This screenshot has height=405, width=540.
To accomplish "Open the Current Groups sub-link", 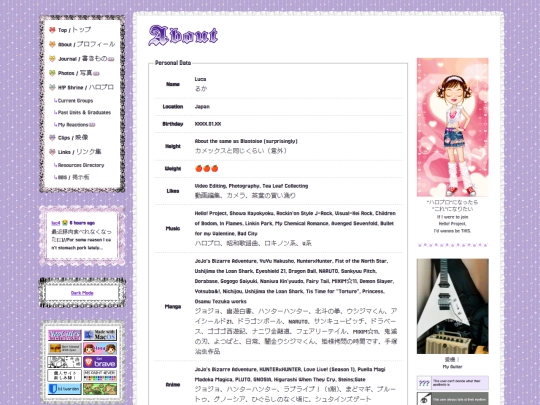I will [75, 101].
